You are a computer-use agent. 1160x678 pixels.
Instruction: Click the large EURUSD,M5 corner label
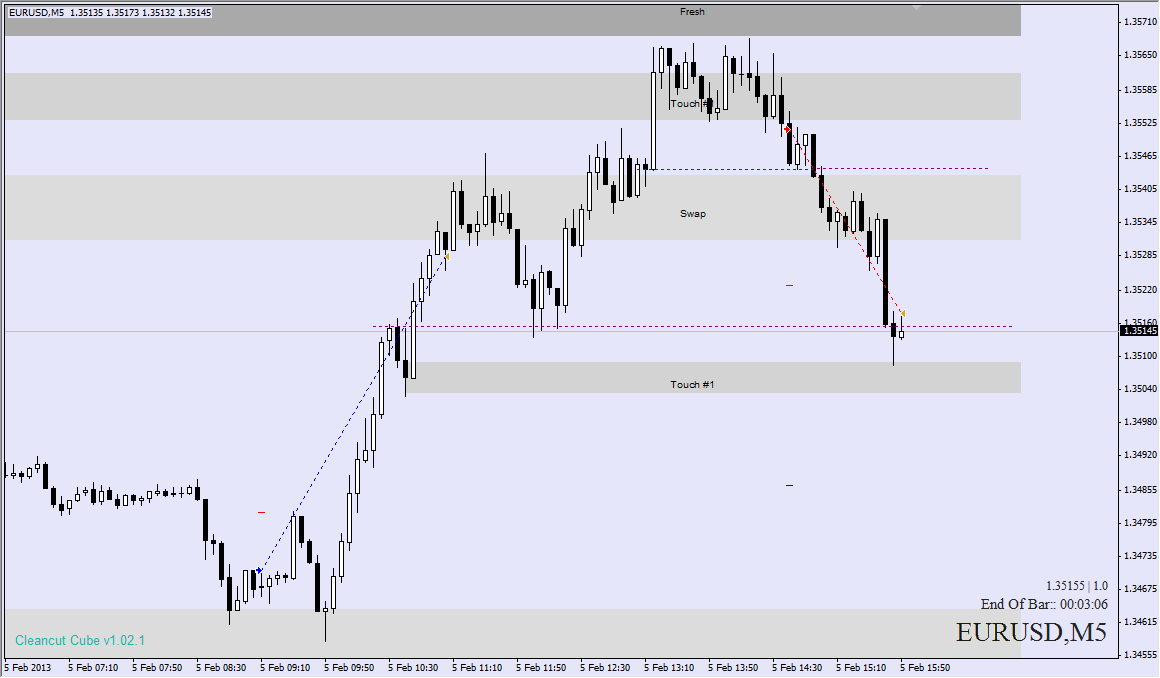point(1031,633)
